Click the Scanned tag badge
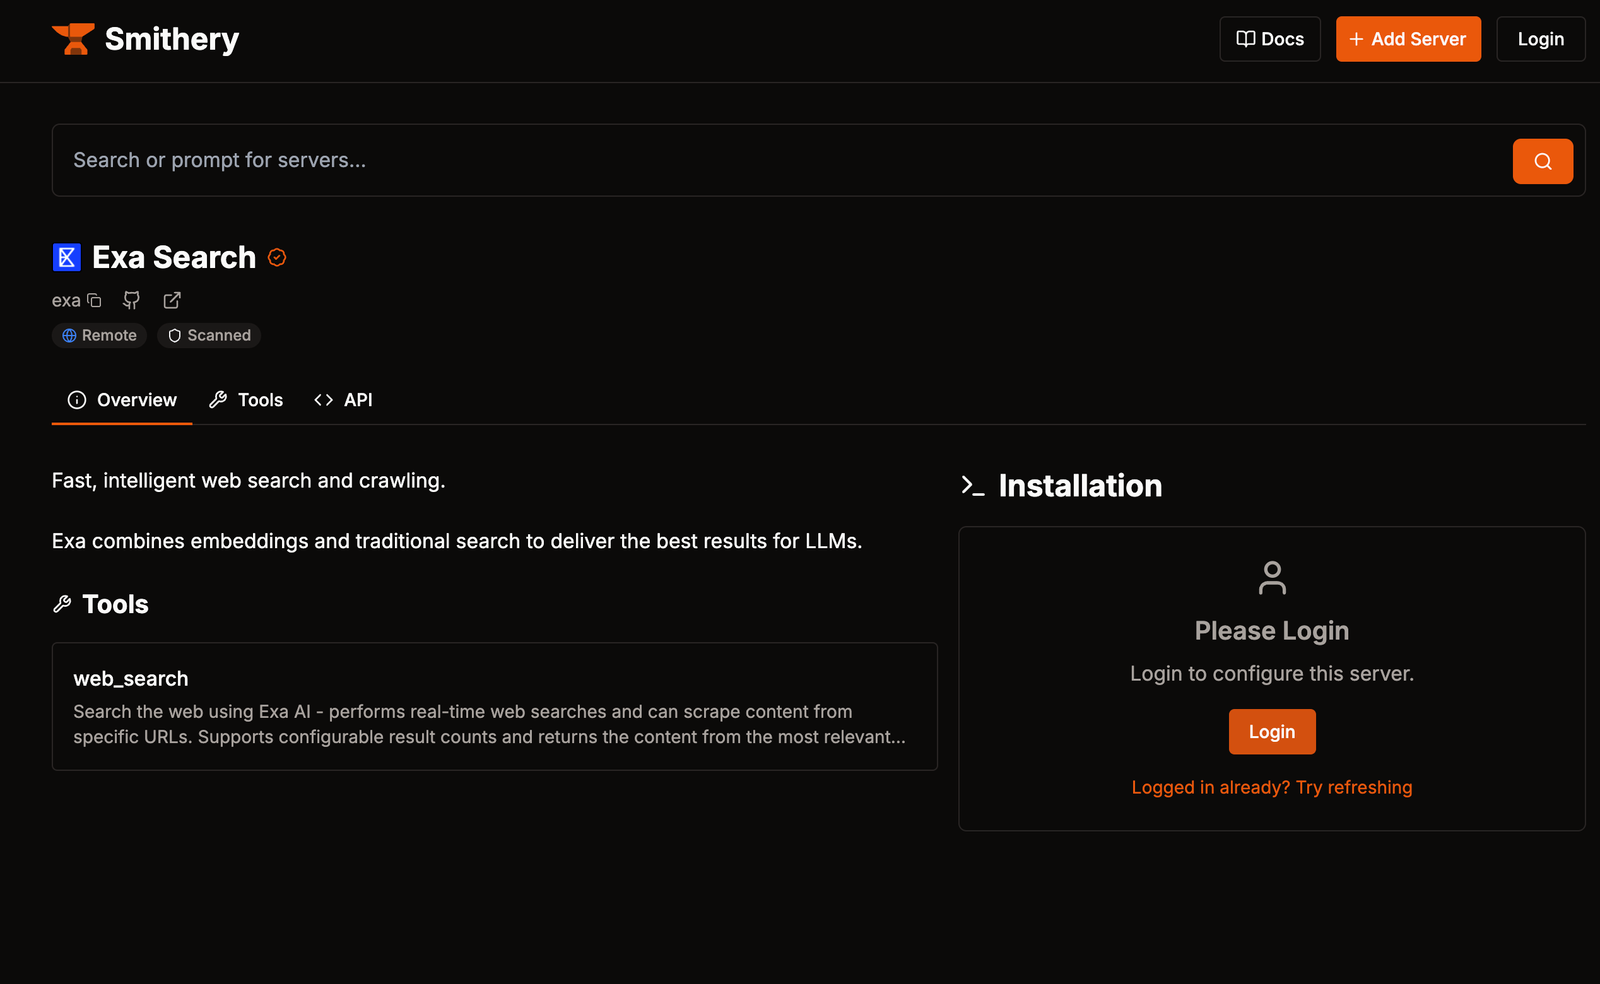This screenshot has width=1600, height=984. (x=209, y=335)
